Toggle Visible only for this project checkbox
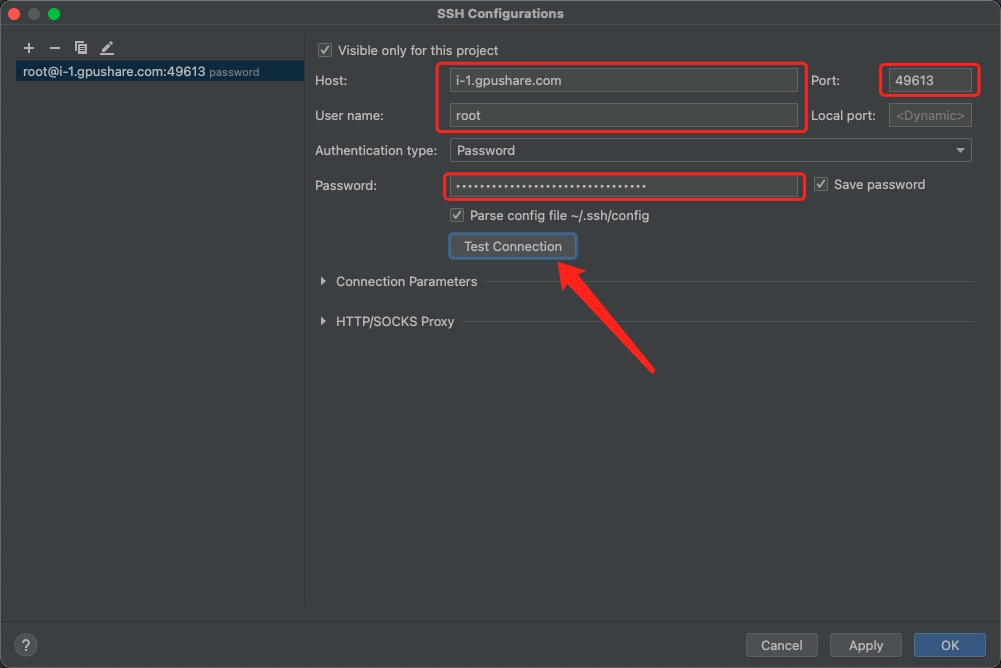The image size is (1001, 668). pos(325,50)
